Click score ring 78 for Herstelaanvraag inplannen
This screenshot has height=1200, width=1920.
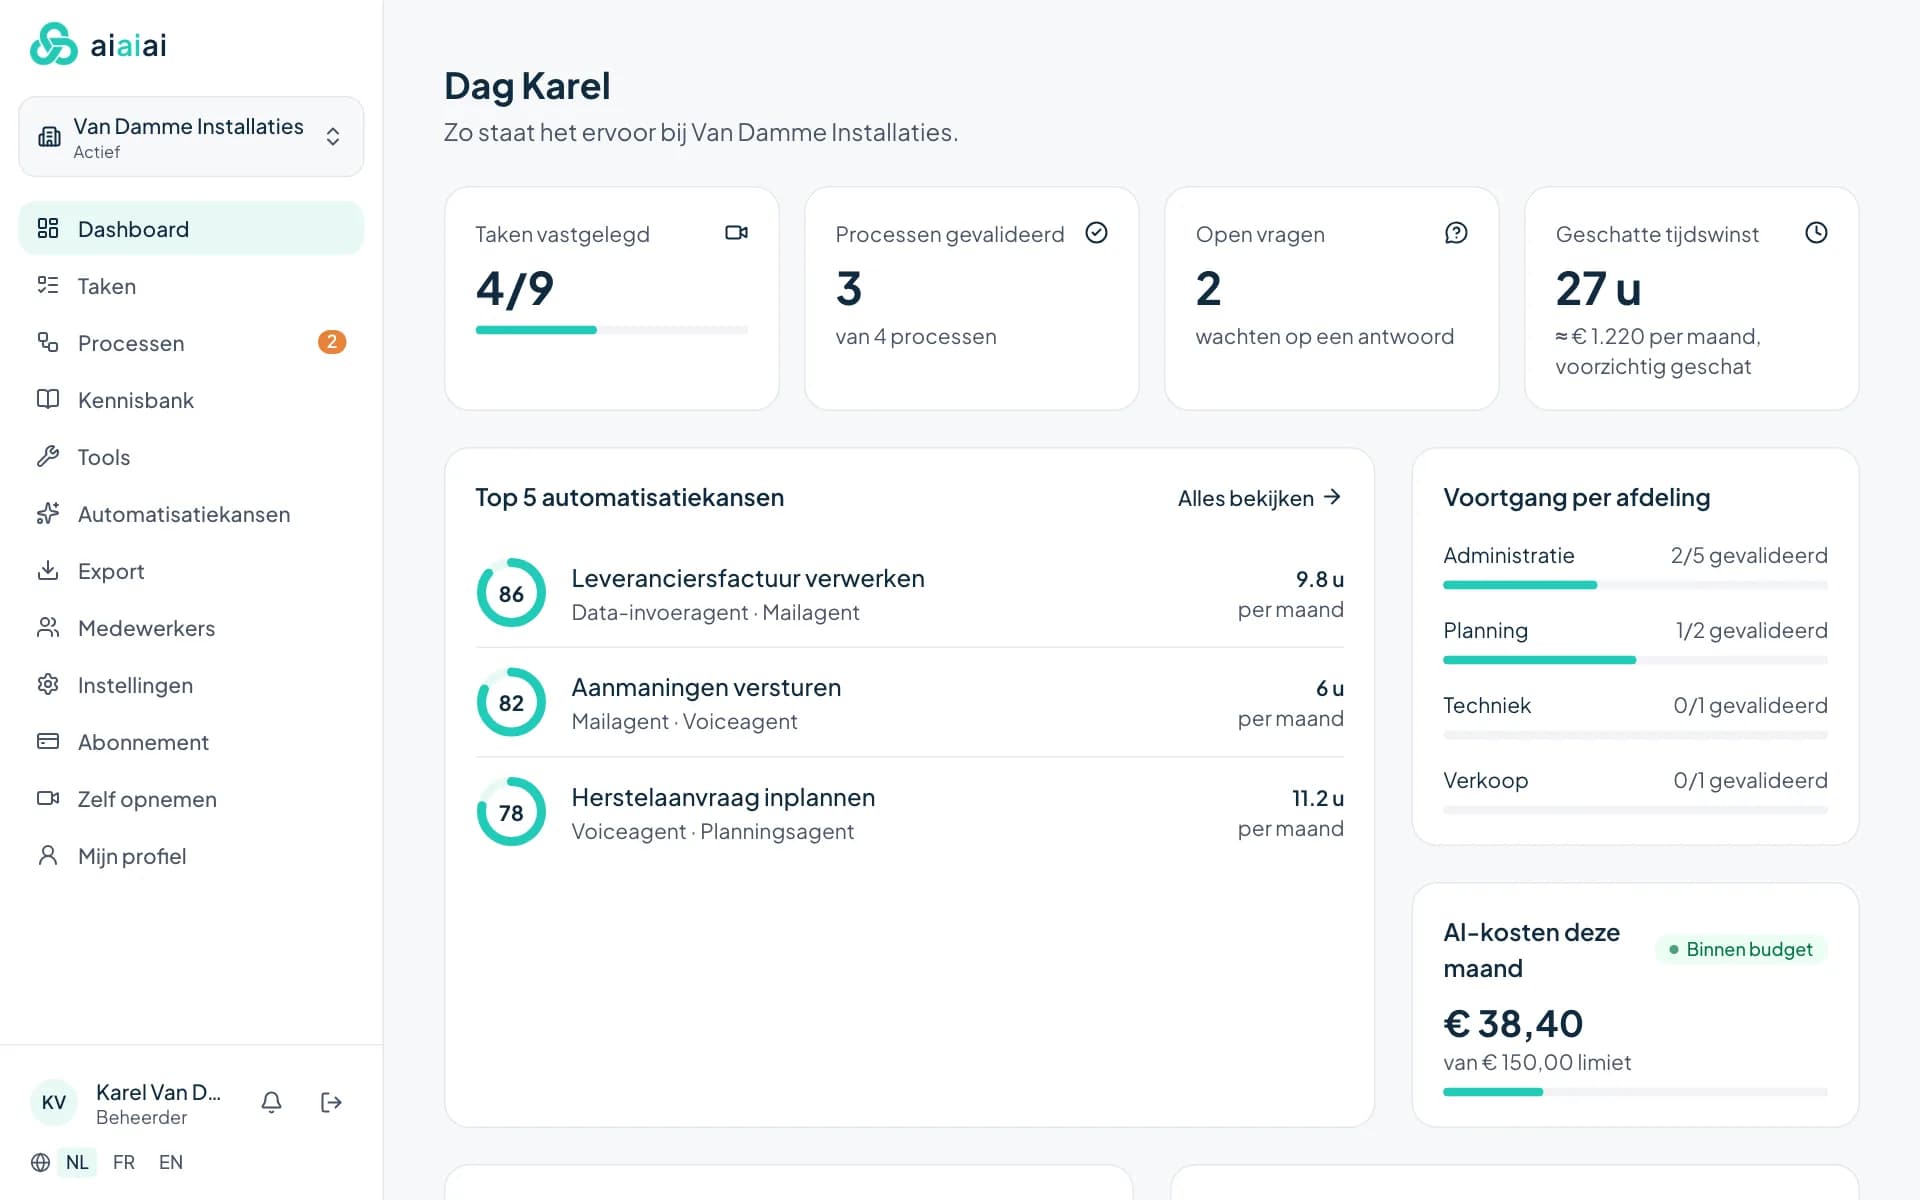tap(511, 812)
